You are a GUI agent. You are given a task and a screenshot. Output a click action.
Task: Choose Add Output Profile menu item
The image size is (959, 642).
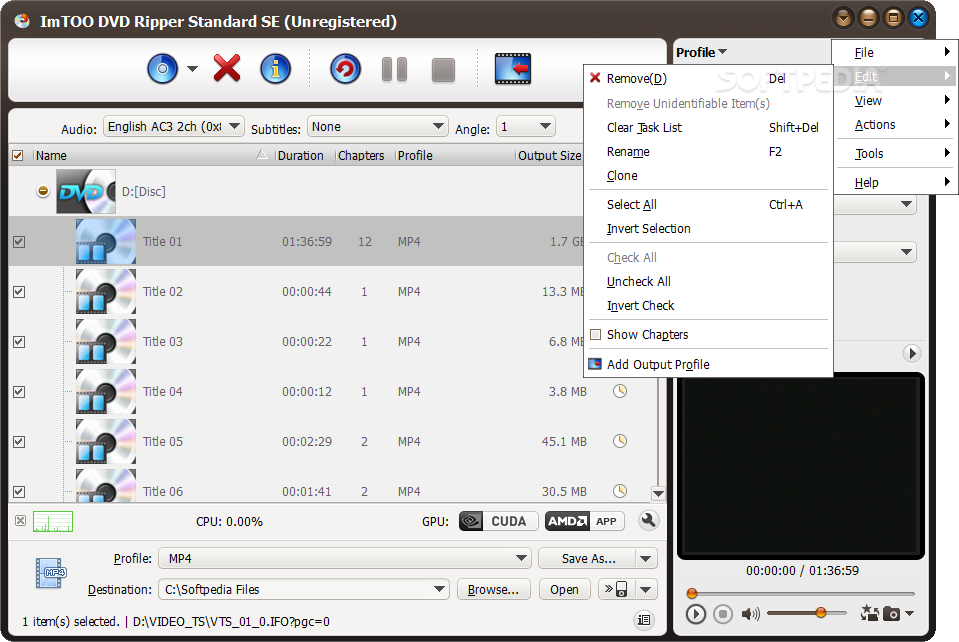coord(708,364)
